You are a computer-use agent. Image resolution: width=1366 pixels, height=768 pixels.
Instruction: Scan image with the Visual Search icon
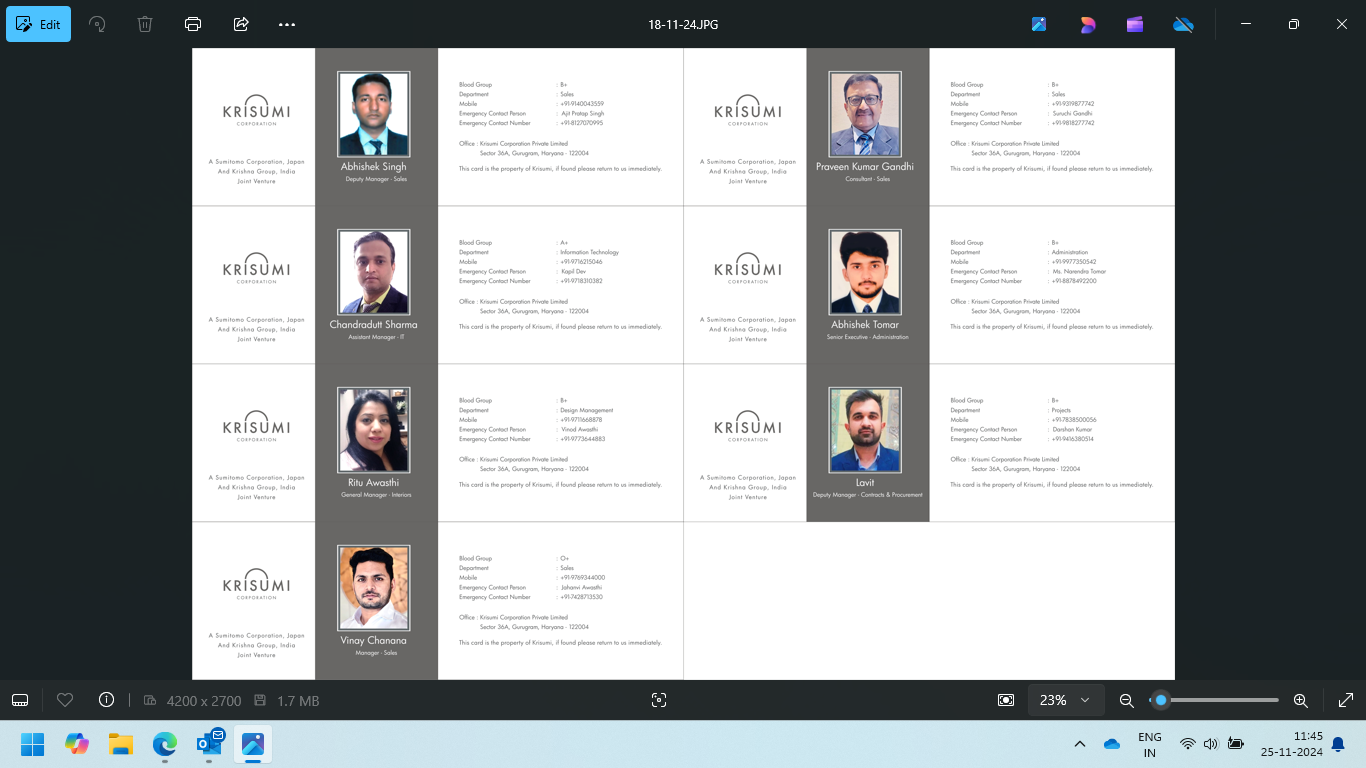658,700
